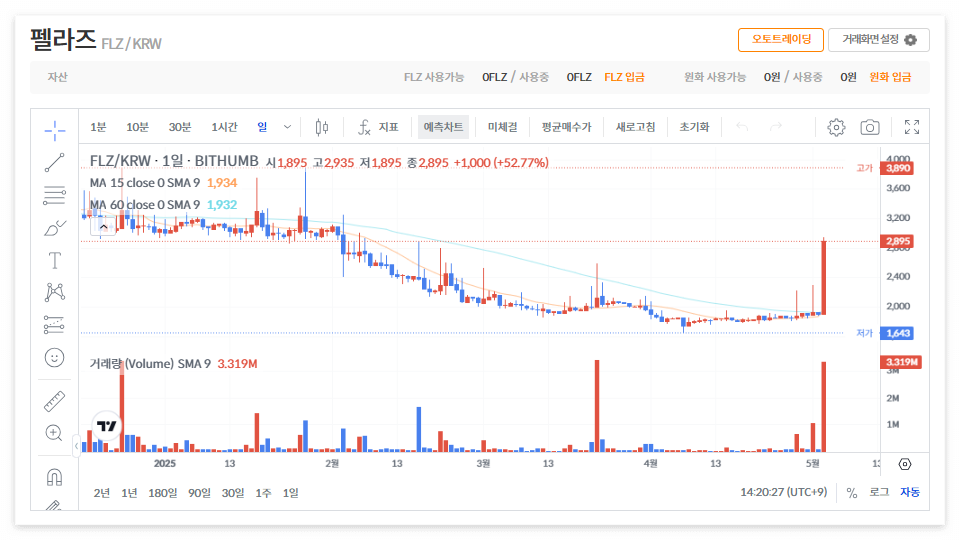Open chart settings gear icon

tap(836, 127)
